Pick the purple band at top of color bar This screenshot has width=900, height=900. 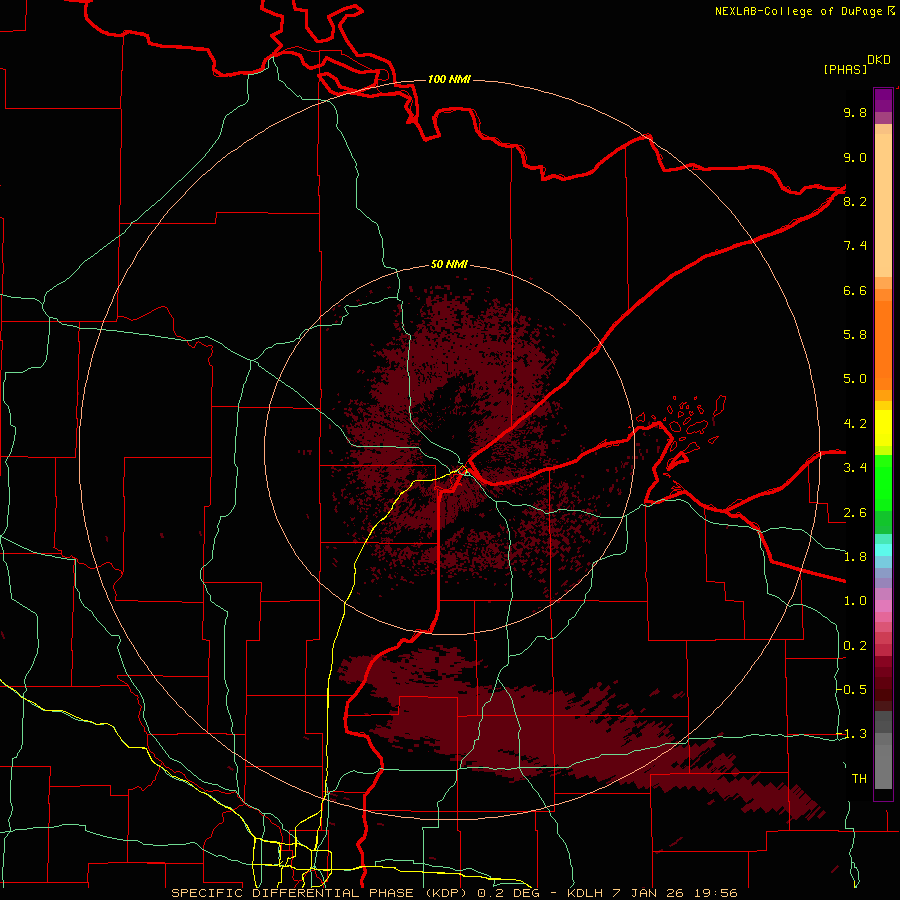pyautogui.click(x=883, y=101)
